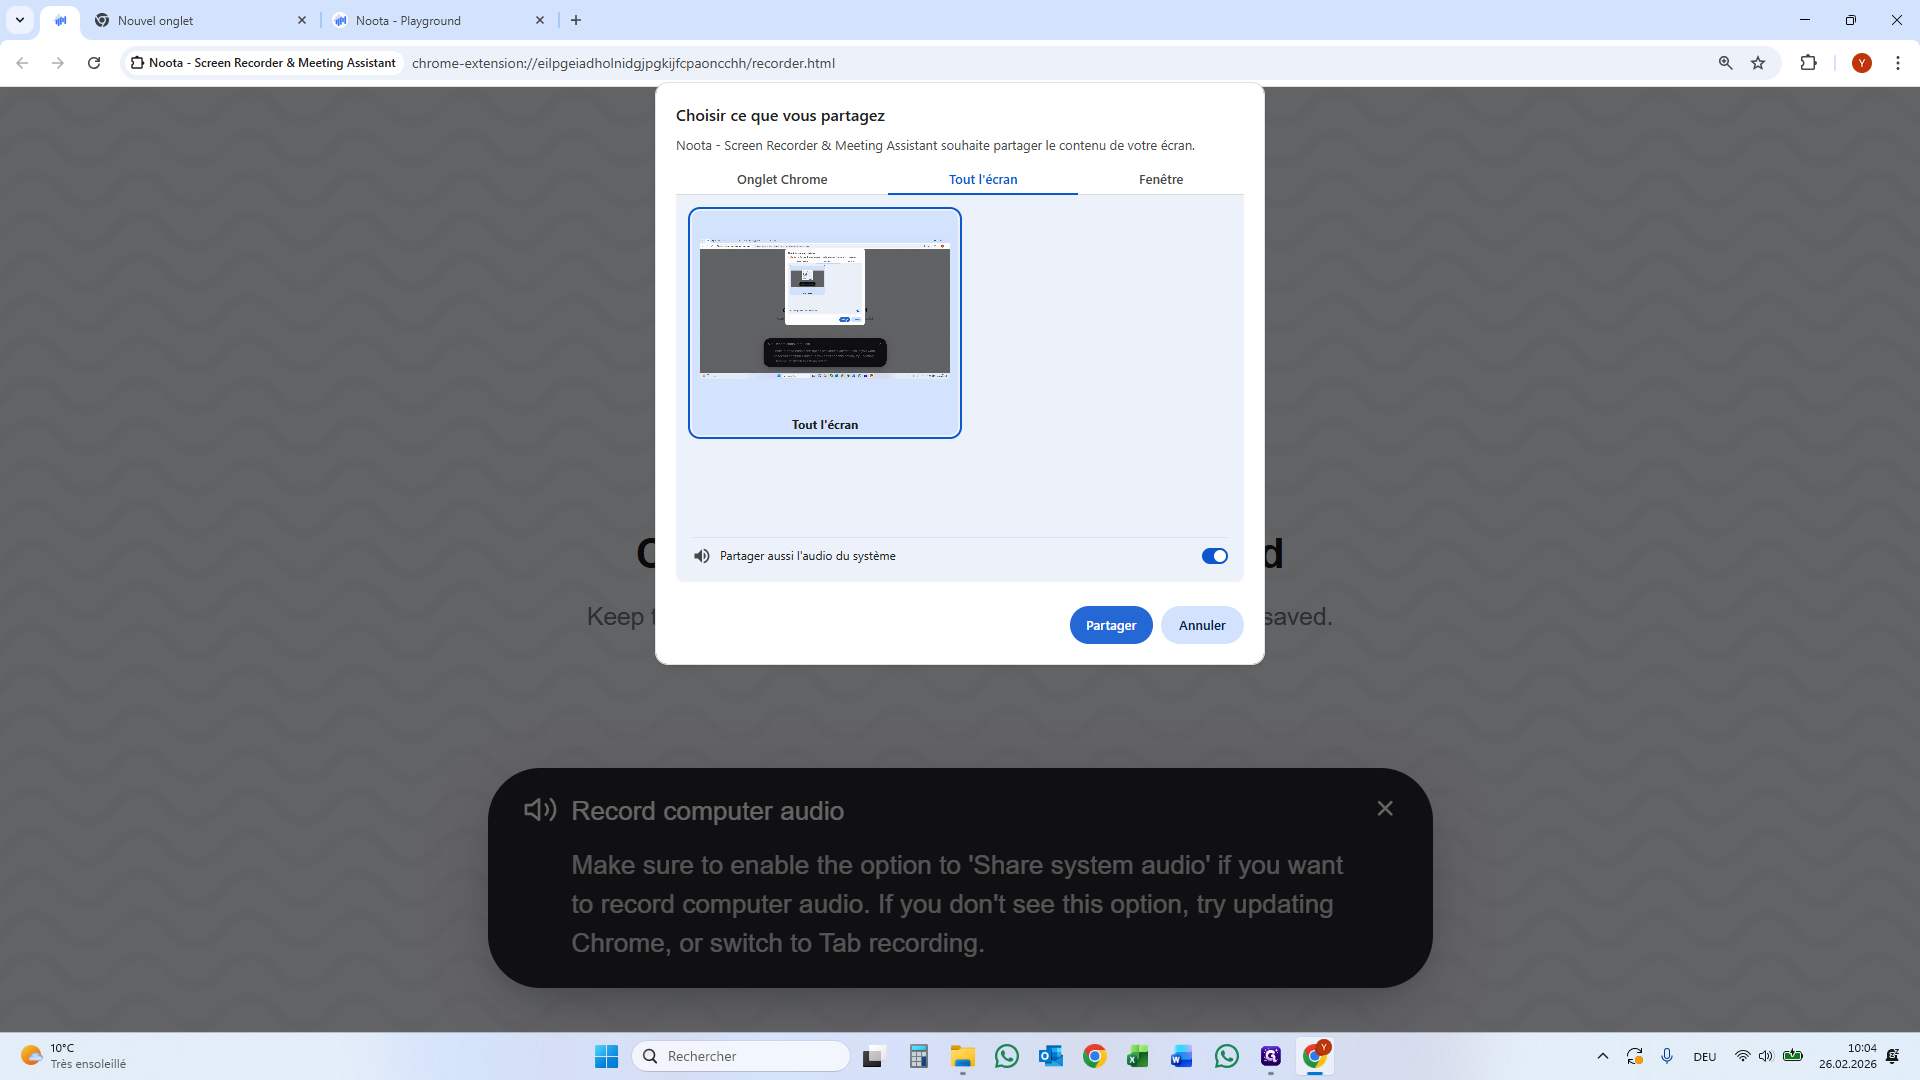Screen dimensions: 1920x1080
Task: Select the 'Fenêtre' sharing tab
Action: tap(1160, 180)
